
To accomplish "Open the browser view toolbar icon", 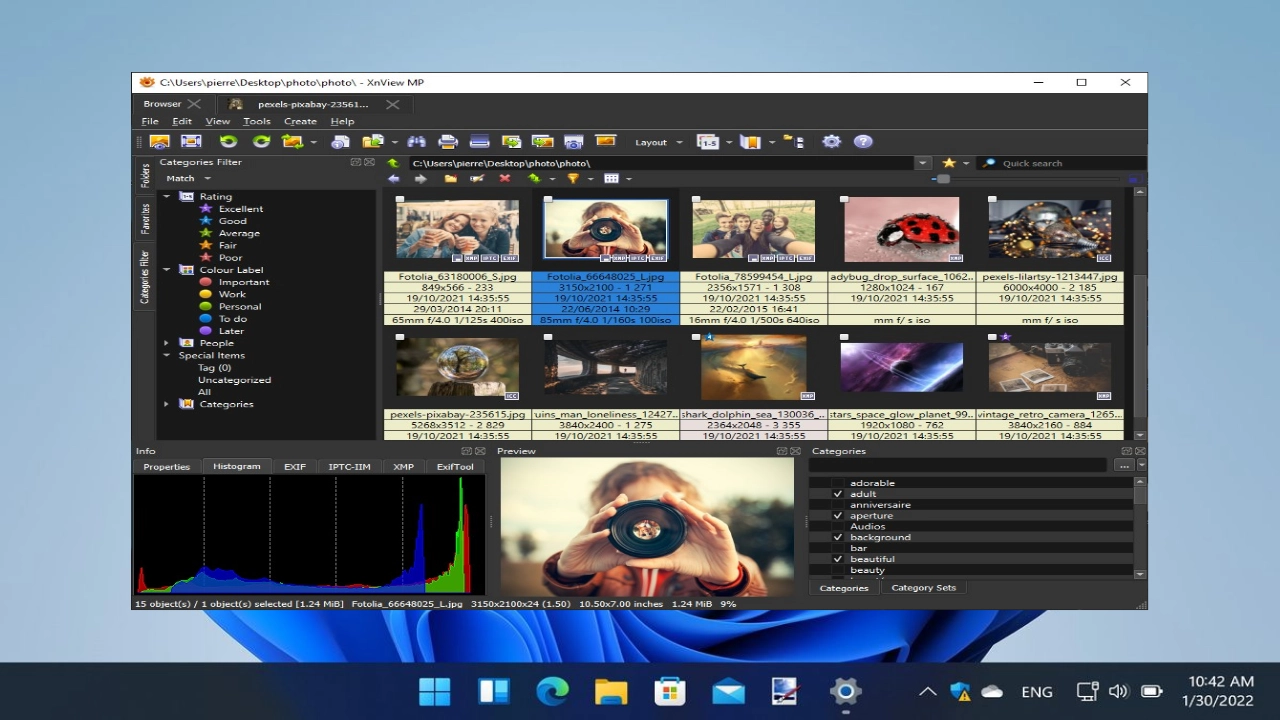I will (x=160, y=142).
